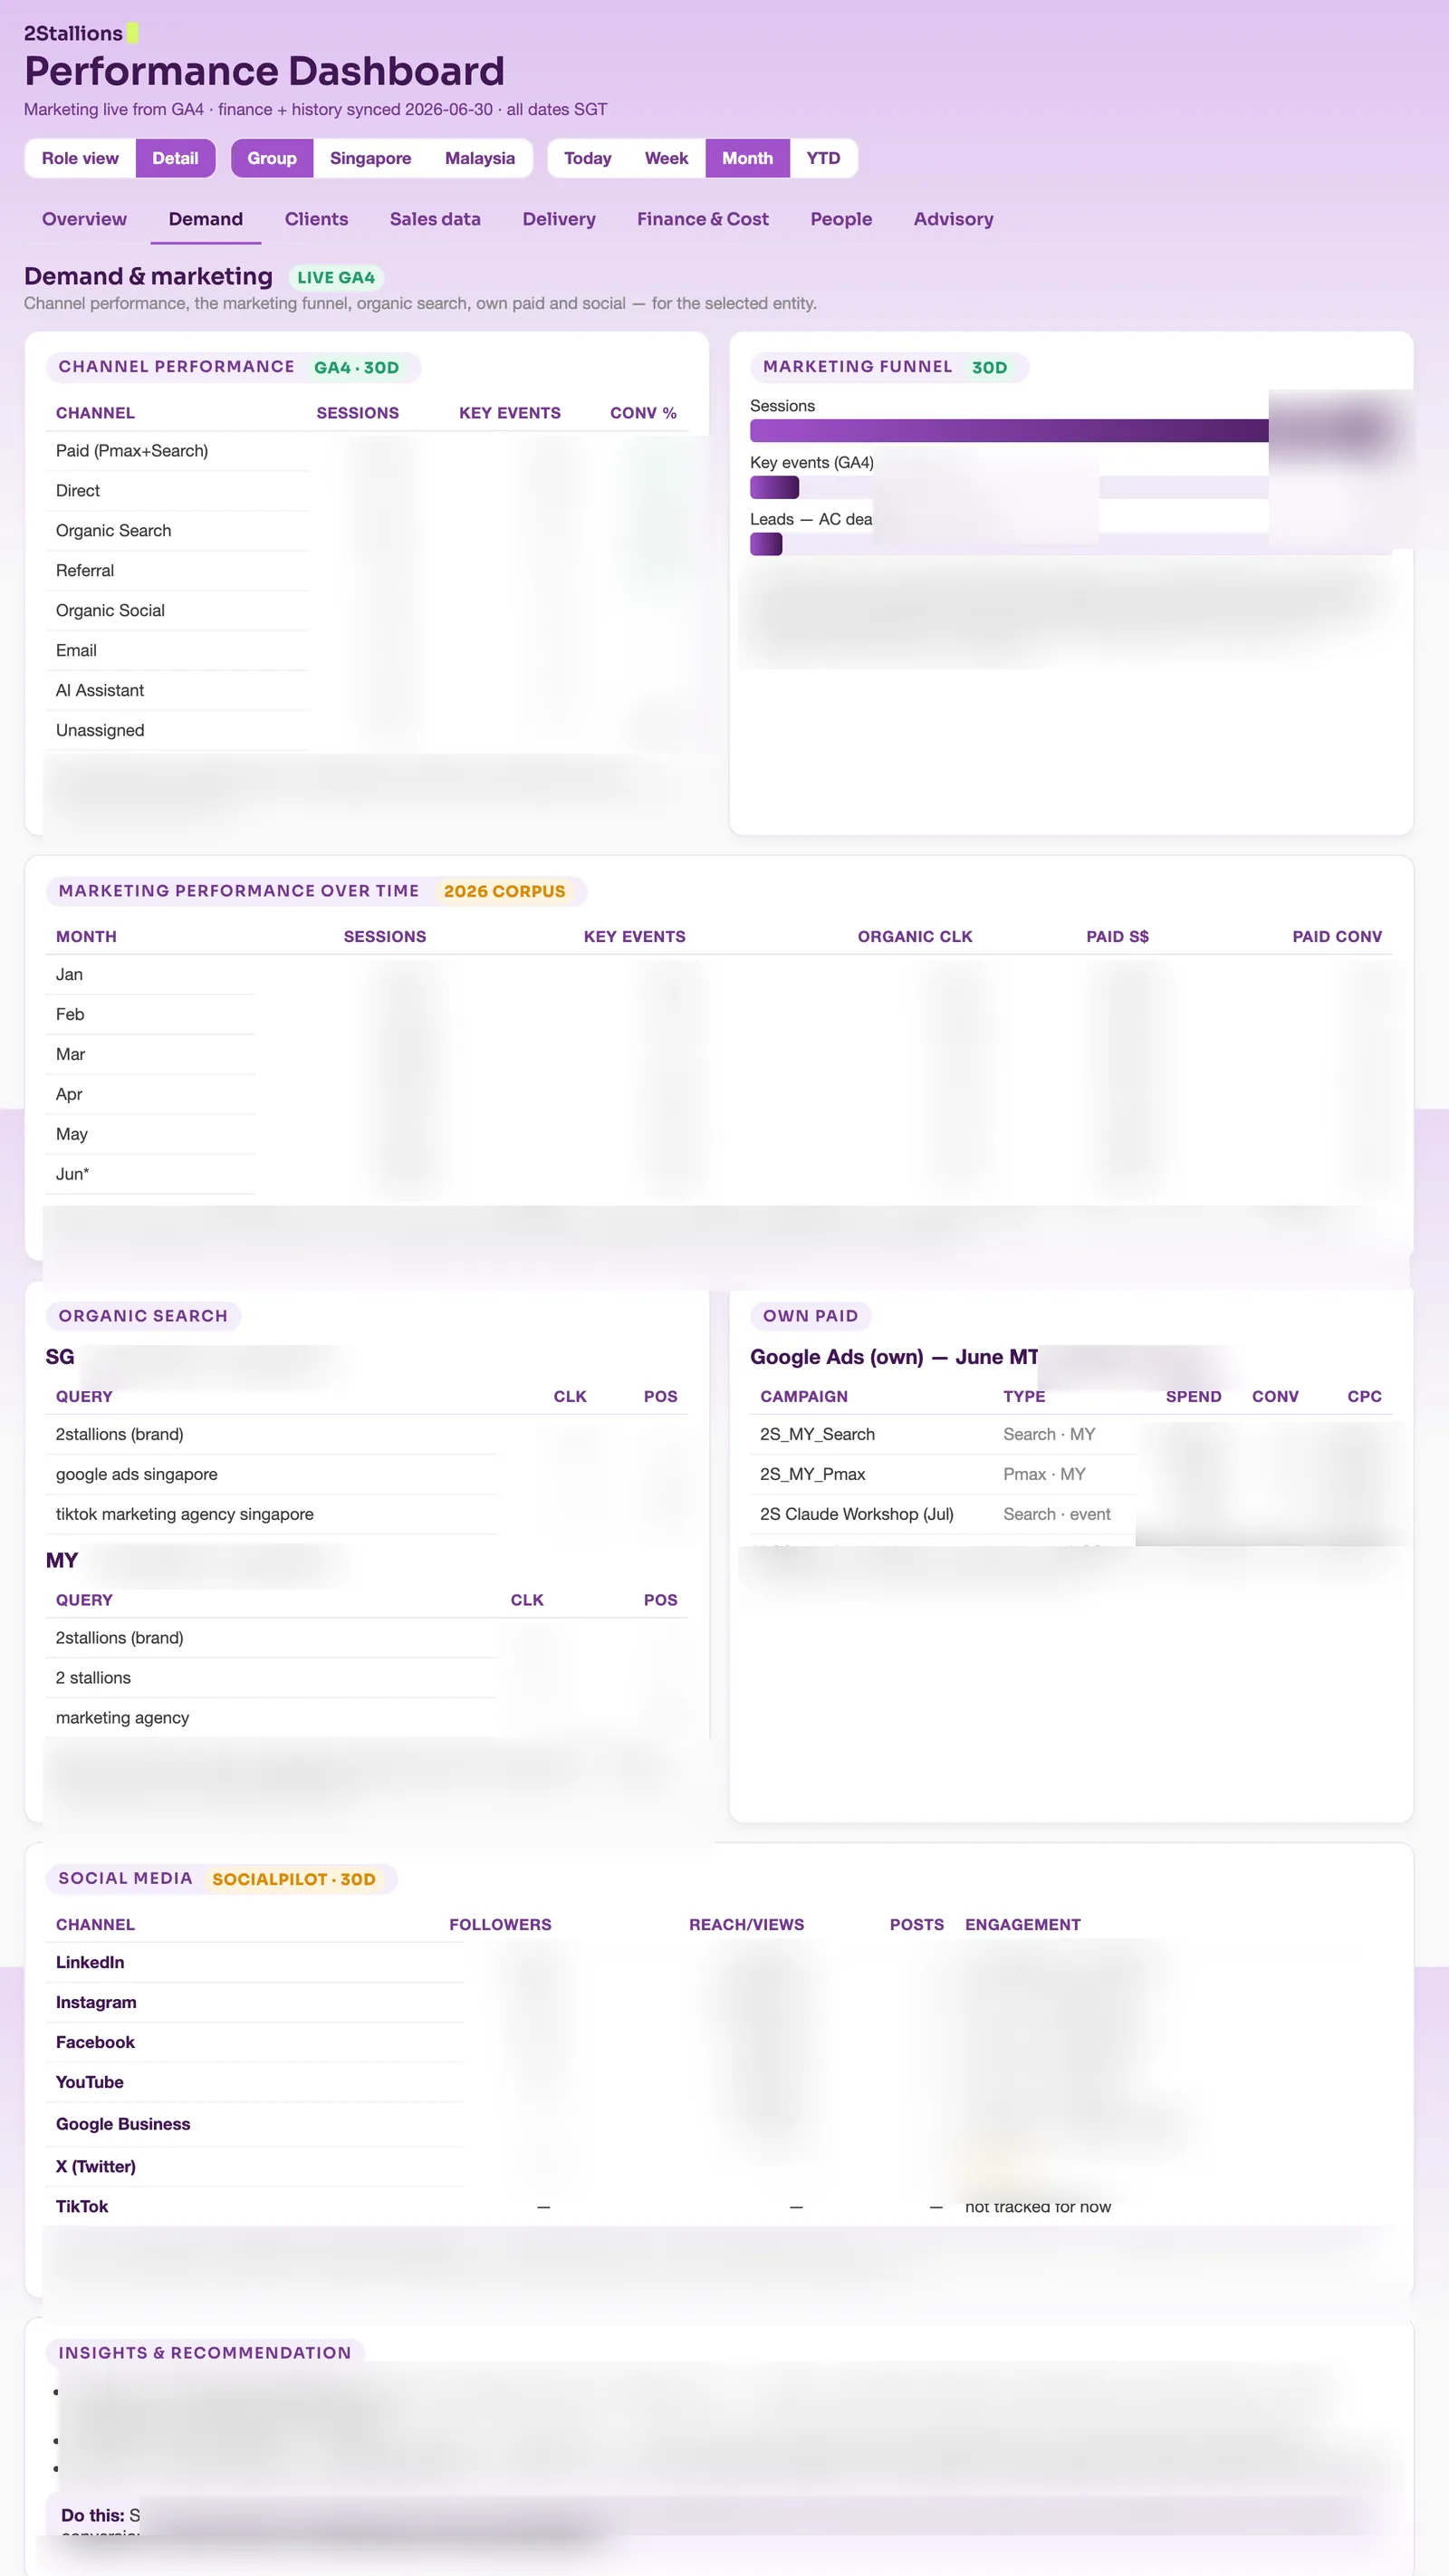This screenshot has height=2576, width=1449.
Task: Open the People tab
Action: click(841, 219)
